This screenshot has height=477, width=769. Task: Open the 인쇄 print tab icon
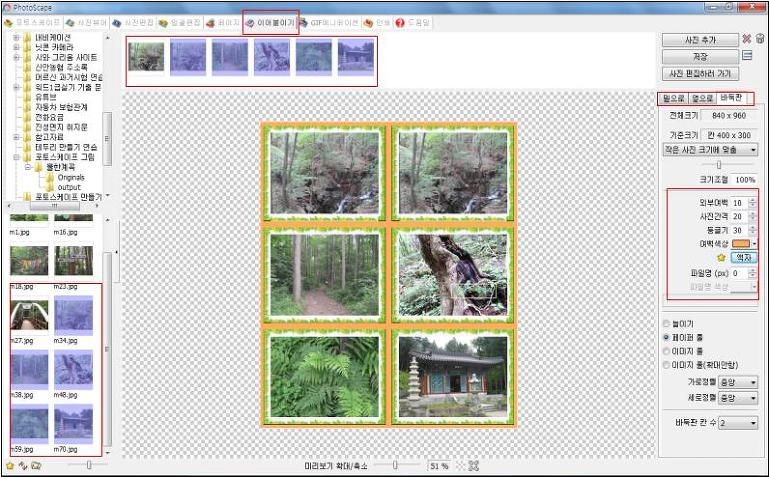368,23
